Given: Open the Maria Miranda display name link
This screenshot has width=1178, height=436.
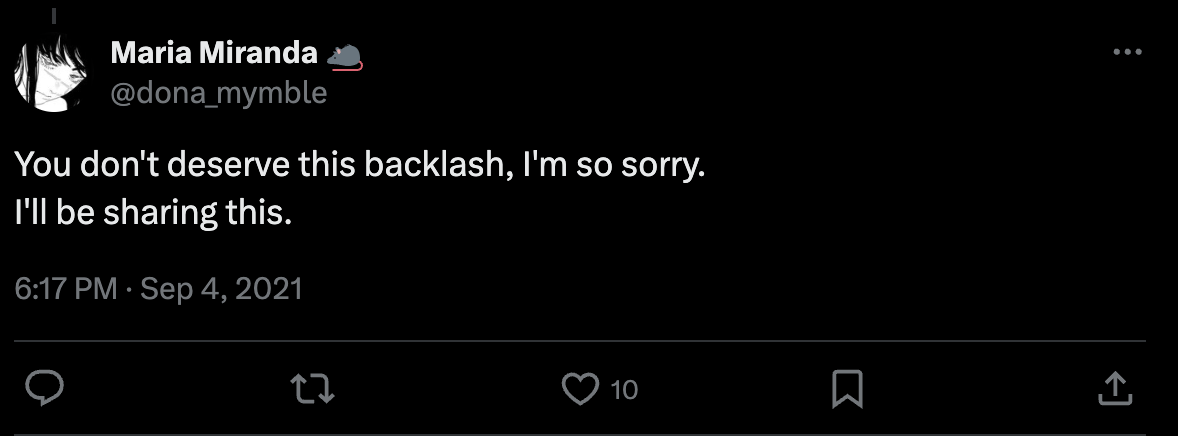Looking at the screenshot, I should (213, 54).
